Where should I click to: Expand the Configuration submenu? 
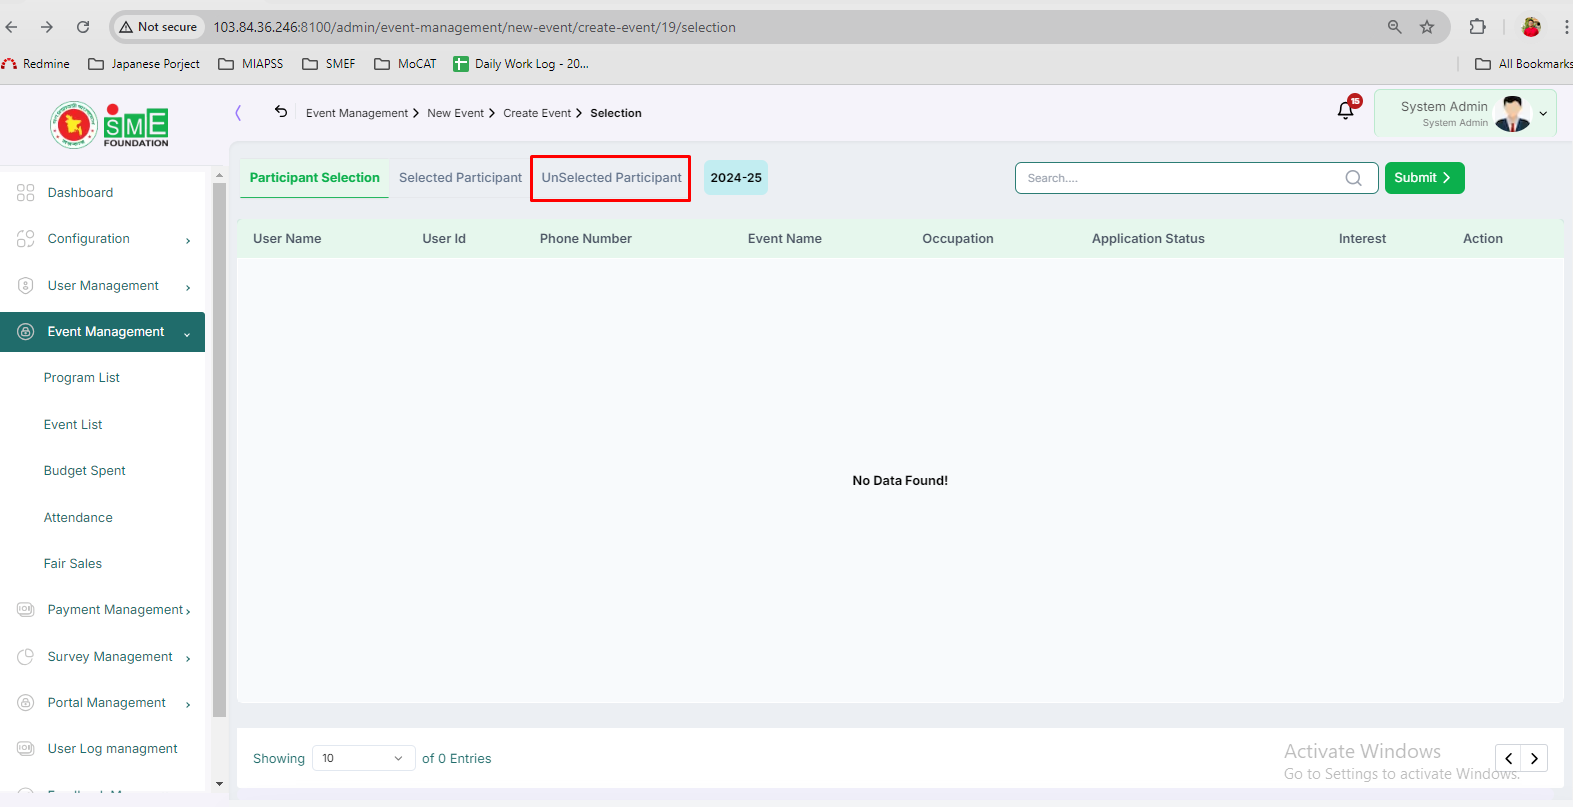pyautogui.click(x=188, y=240)
